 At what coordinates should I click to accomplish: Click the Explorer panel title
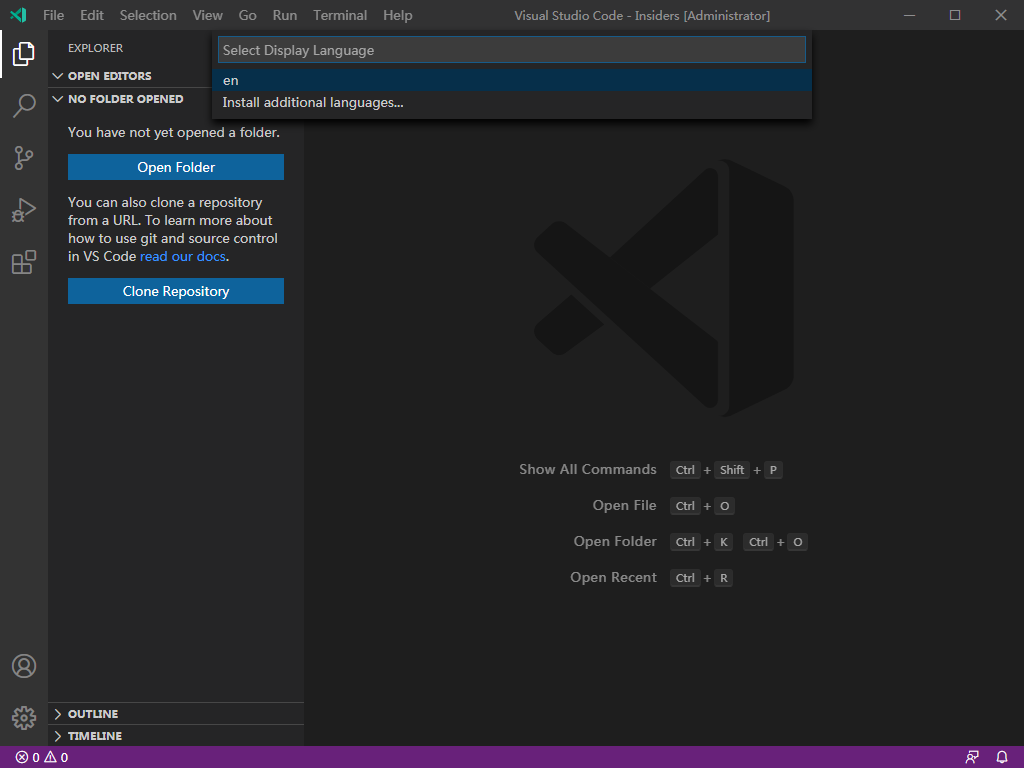[95, 48]
